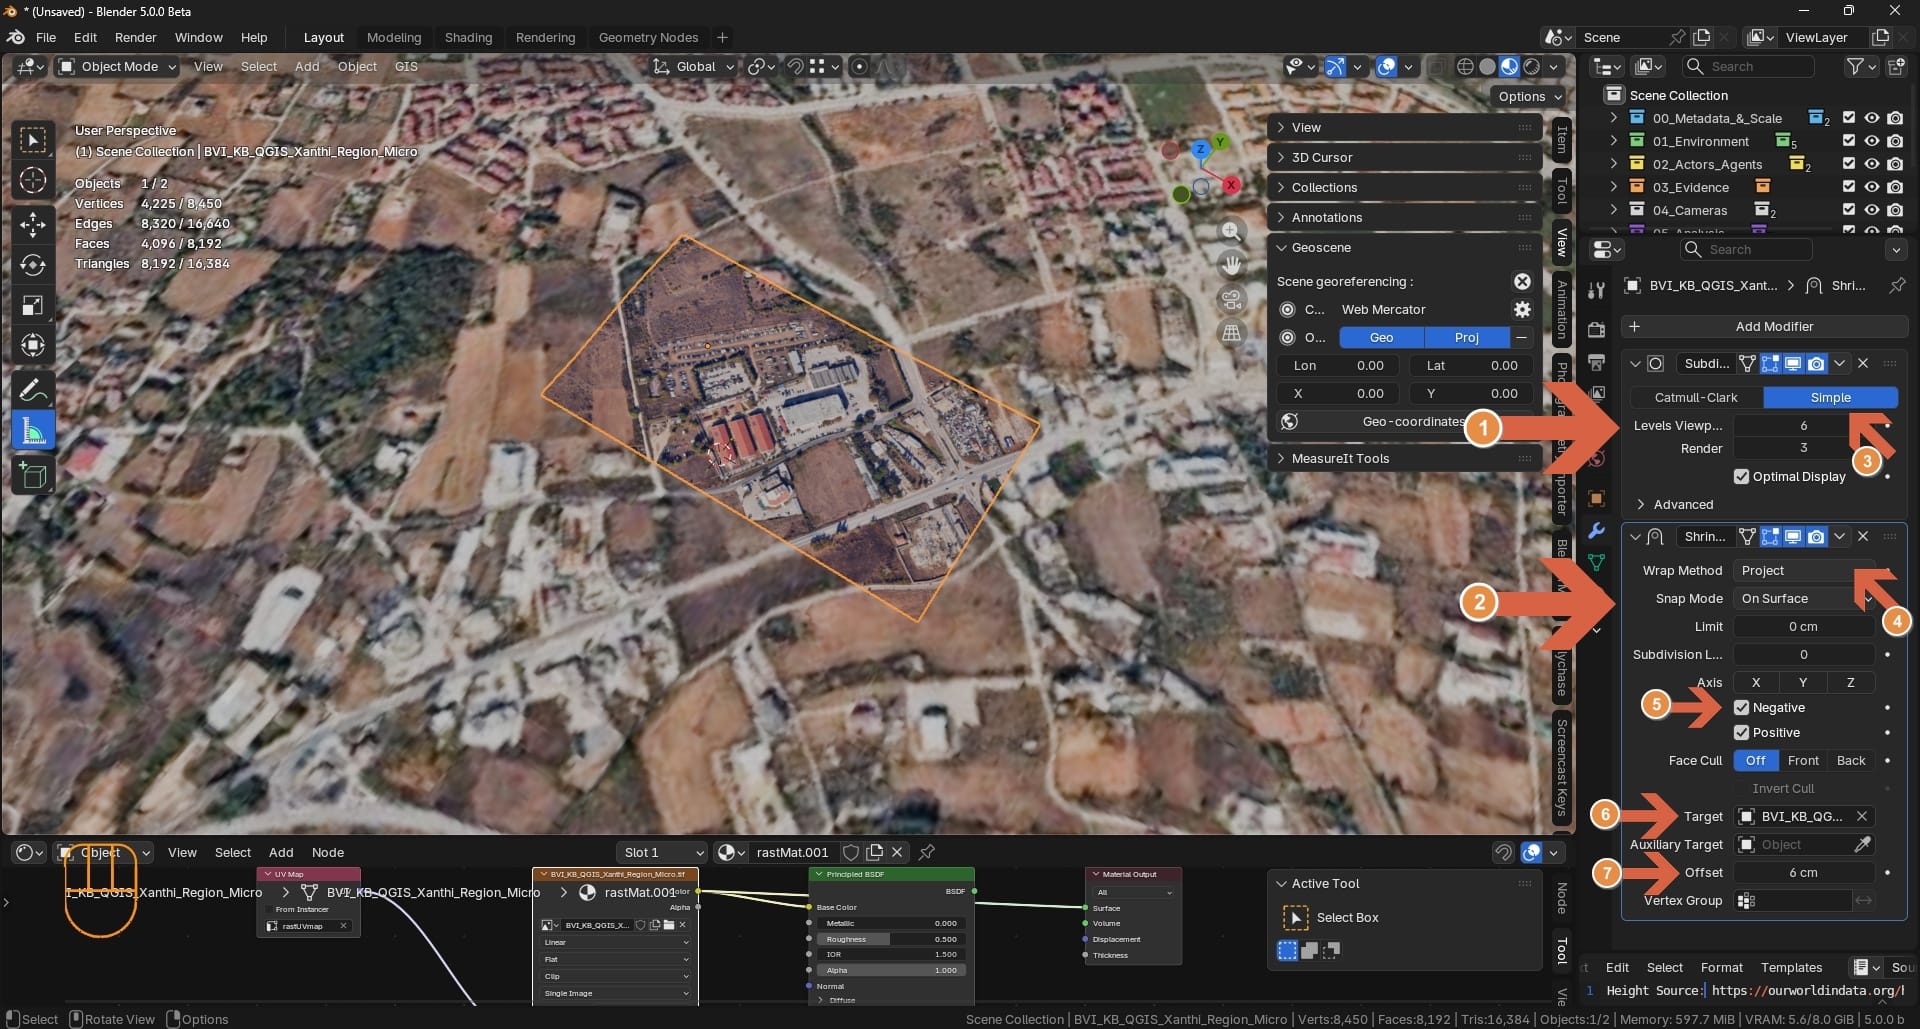
Task: Switch to Modeling workspace tab
Action: (x=394, y=38)
